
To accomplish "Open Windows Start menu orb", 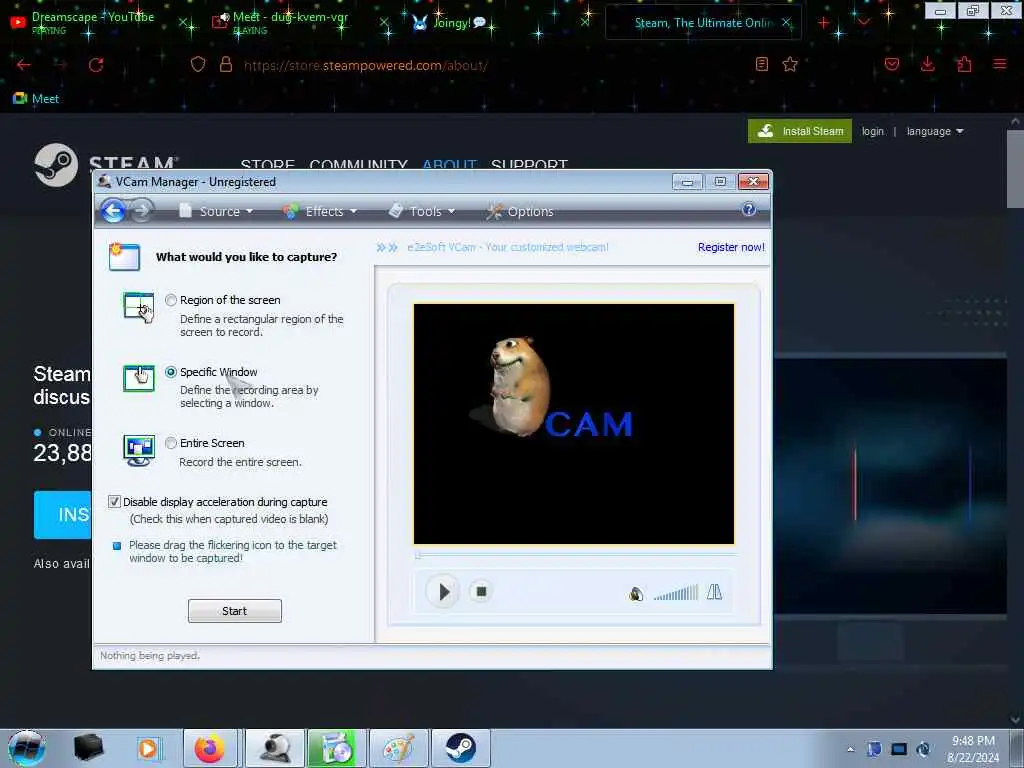I will pos(27,748).
